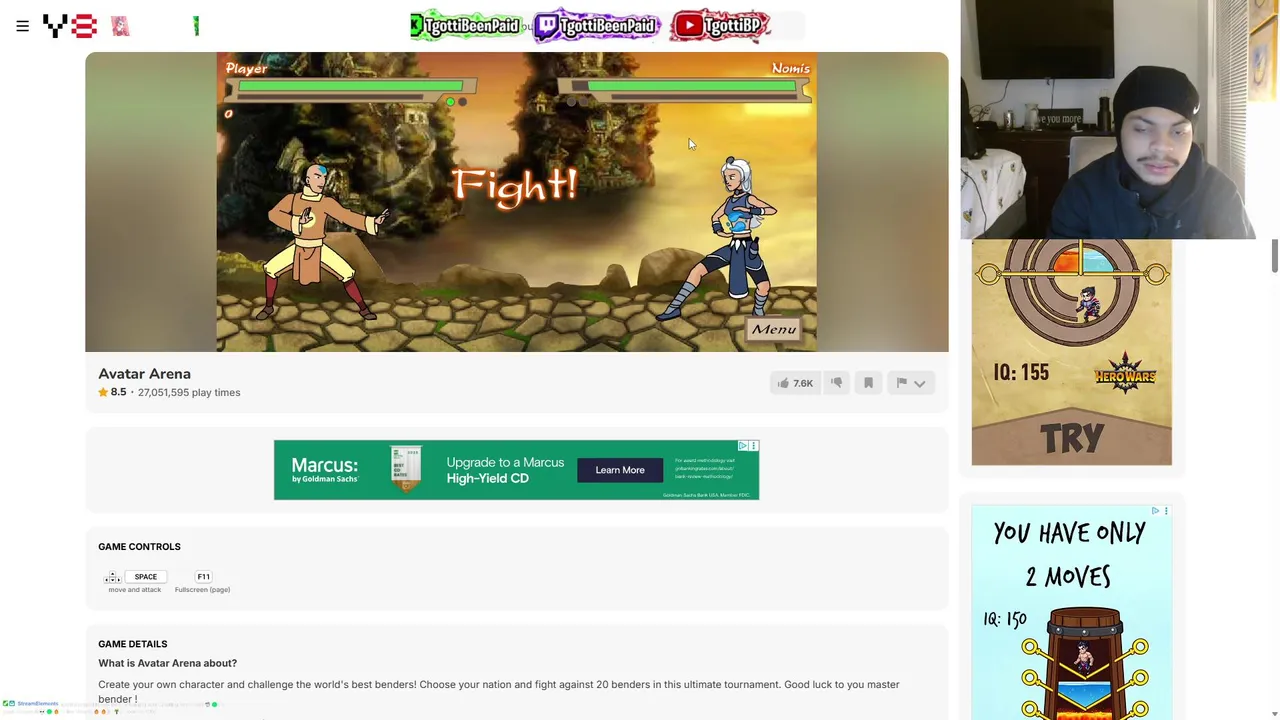Dislike the game with thumbs down

click(837, 383)
